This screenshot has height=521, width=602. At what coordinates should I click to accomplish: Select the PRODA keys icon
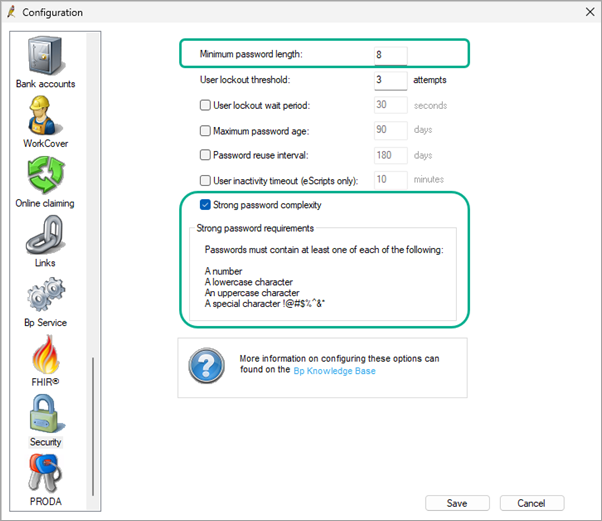(x=45, y=473)
